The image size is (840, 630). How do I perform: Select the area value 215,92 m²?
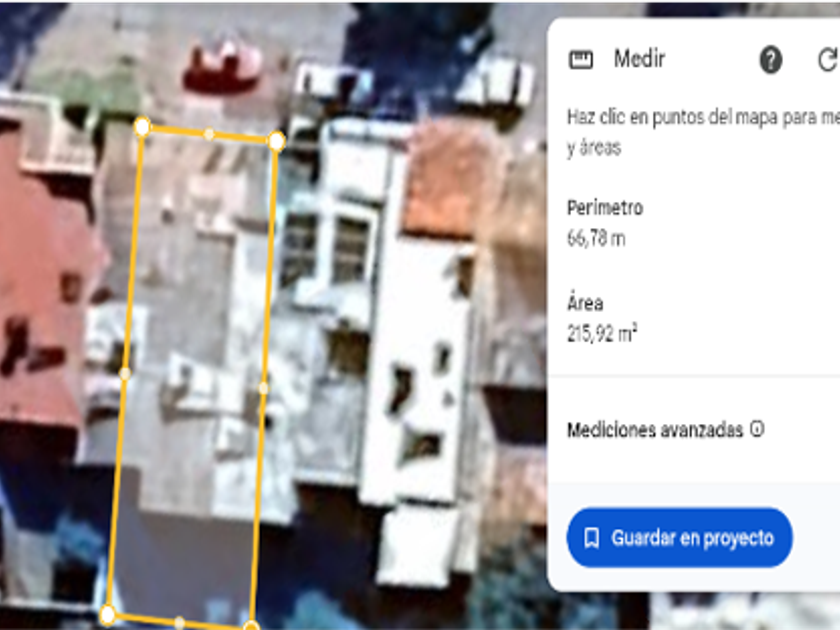click(x=602, y=334)
